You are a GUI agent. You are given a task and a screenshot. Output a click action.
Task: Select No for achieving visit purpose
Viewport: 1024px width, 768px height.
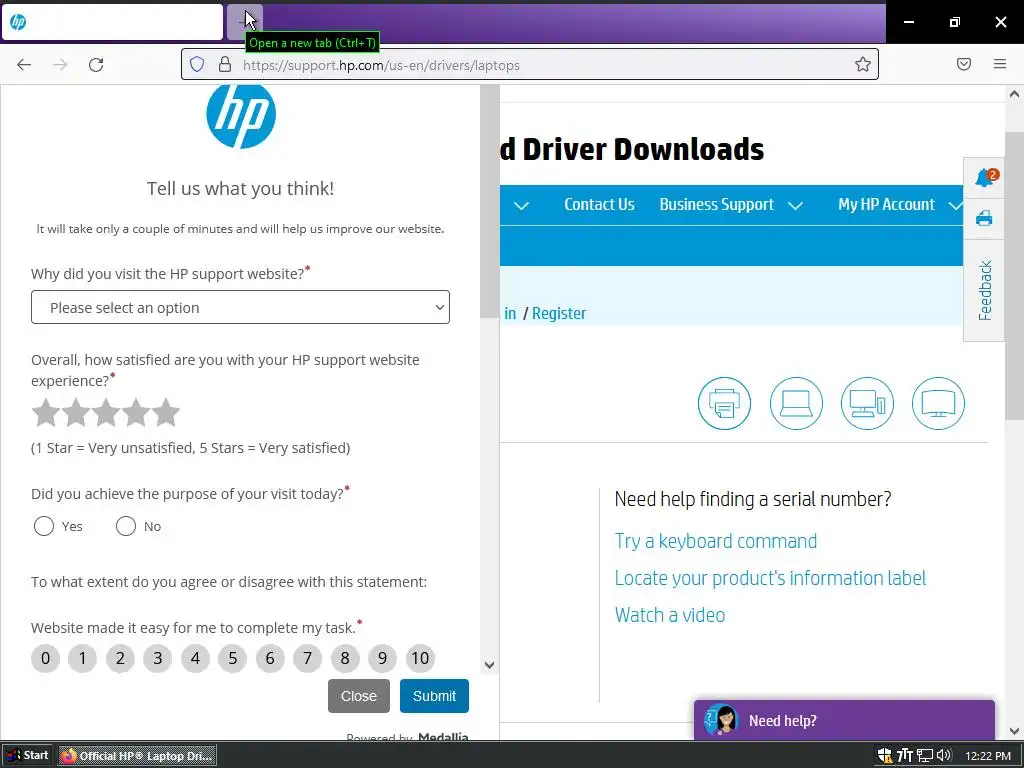click(125, 526)
